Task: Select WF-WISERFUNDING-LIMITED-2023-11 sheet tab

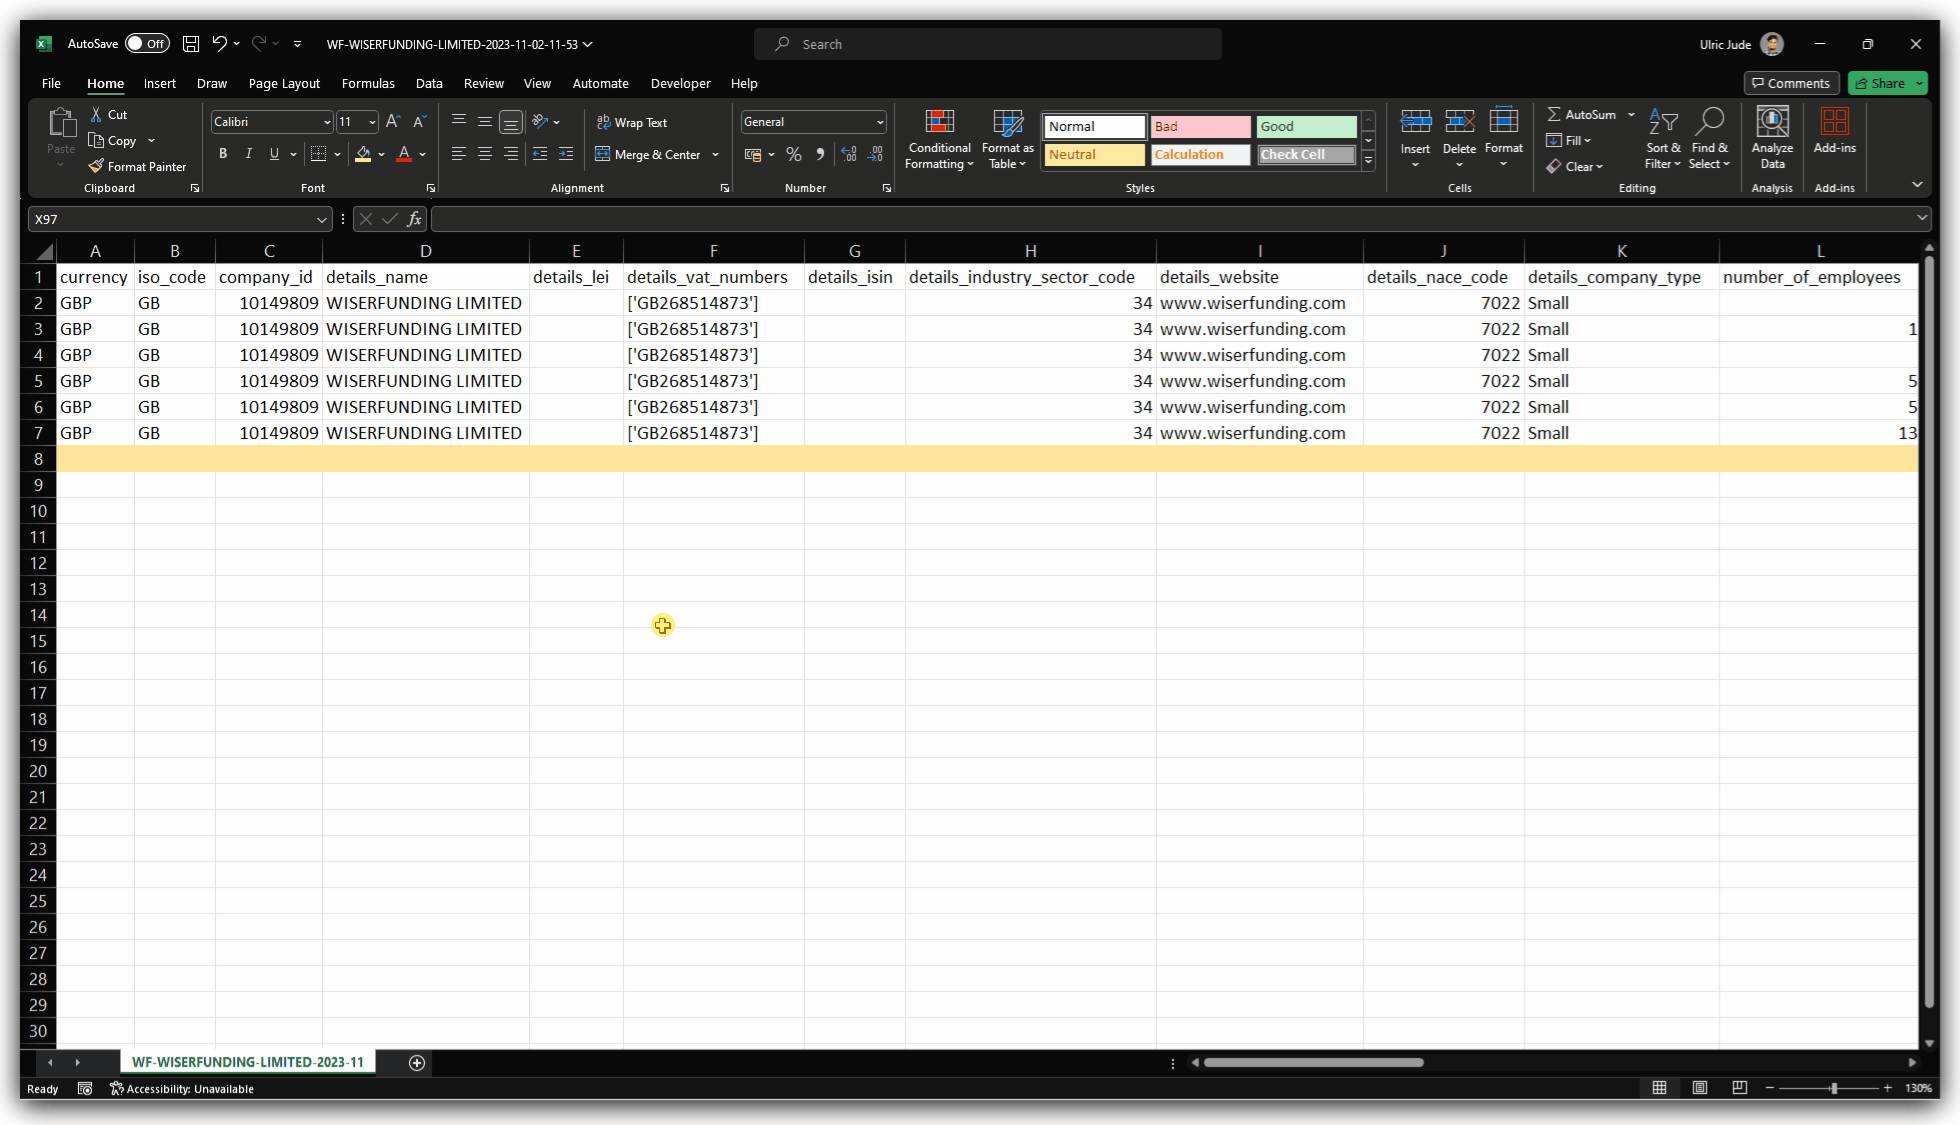Action: click(x=248, y=1062)
